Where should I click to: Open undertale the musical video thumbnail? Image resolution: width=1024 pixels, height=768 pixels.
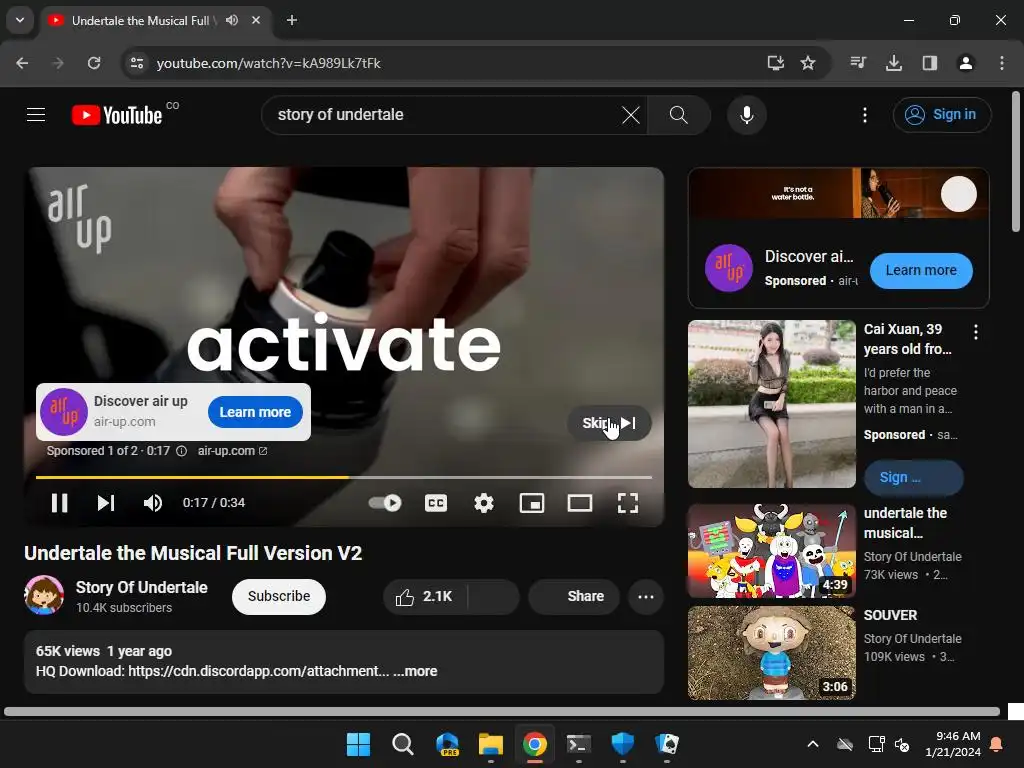(x=772, y=551)
